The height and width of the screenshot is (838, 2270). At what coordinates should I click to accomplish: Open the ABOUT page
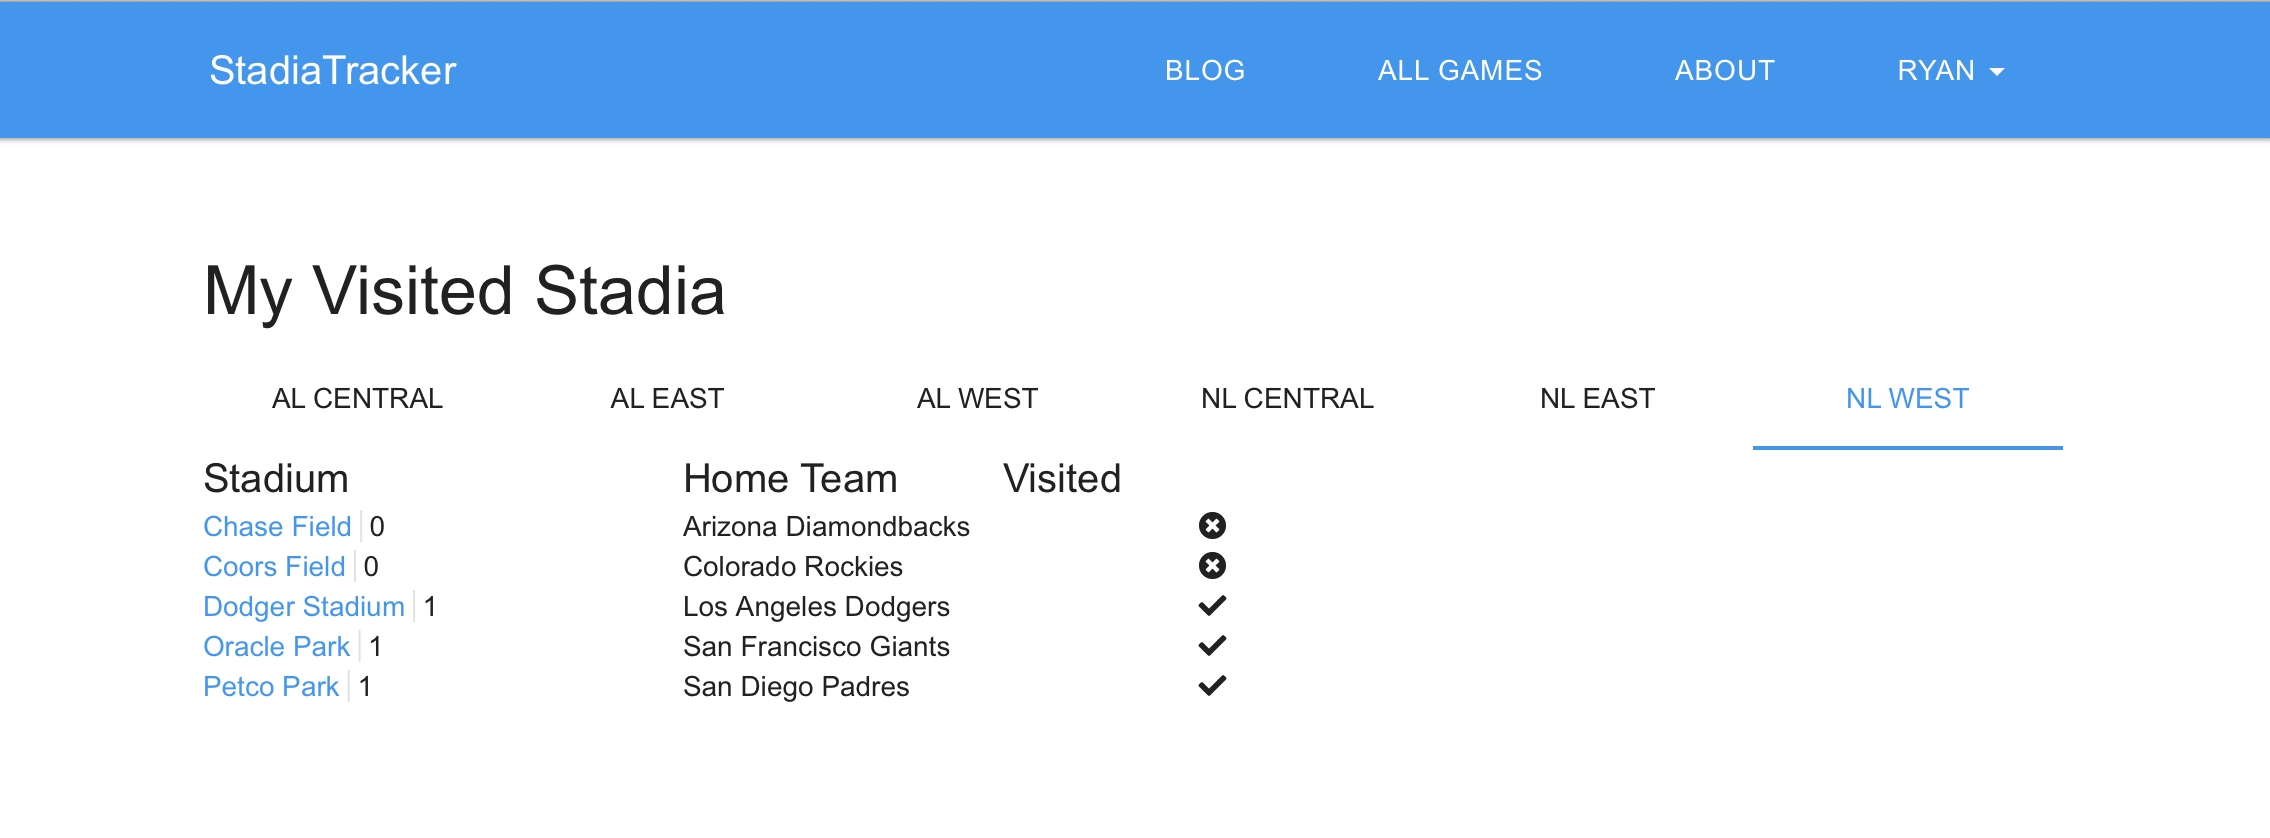(x=1724, y=70)
